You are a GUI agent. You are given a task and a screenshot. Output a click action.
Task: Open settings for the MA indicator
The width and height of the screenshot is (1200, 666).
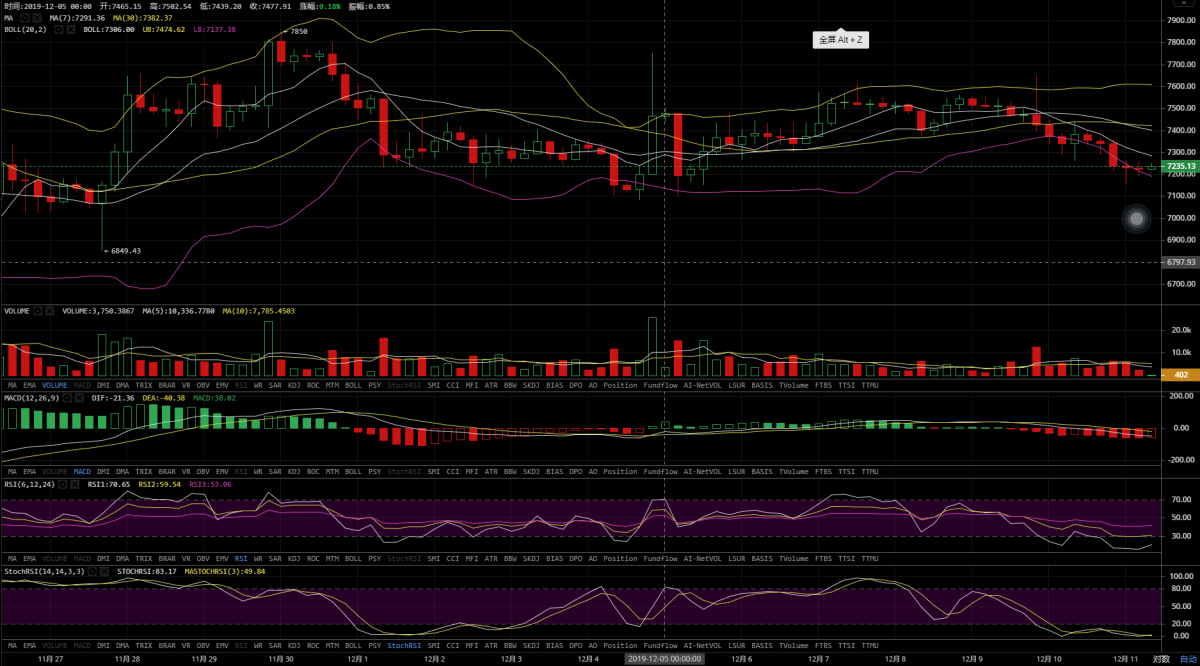(25, 18)
